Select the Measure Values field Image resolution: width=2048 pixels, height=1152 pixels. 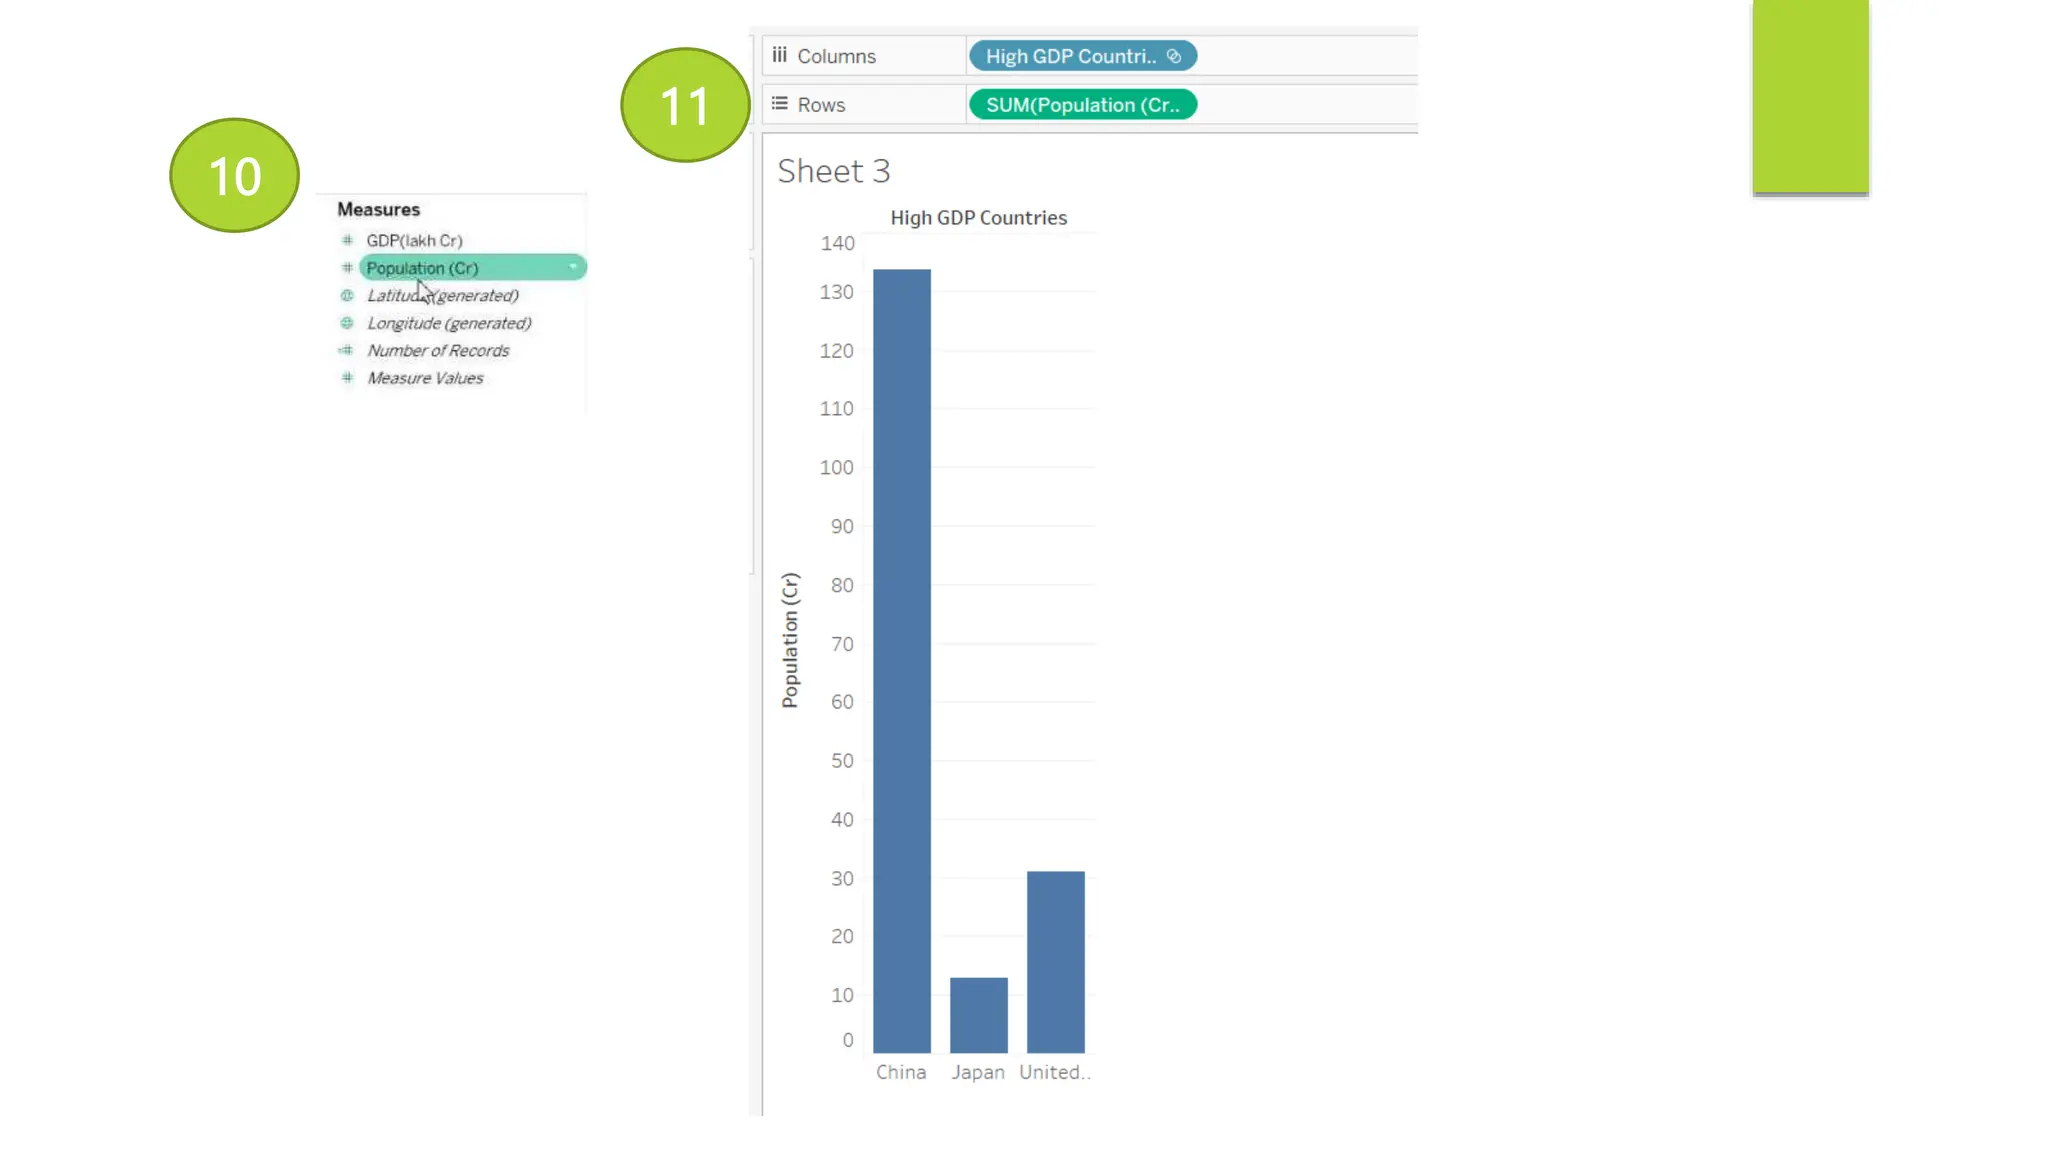click(x=425, y=378)
